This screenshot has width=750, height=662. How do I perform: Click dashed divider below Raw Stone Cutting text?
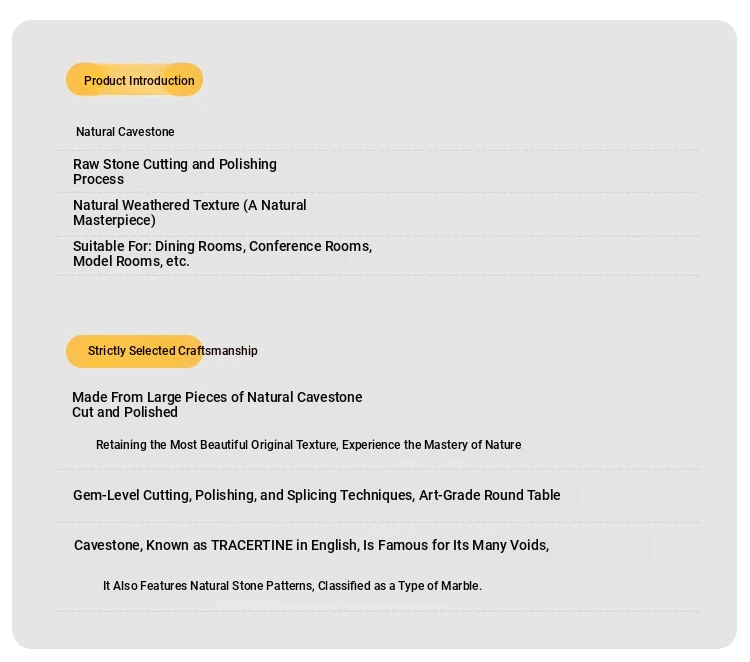[x=377, y=192]
